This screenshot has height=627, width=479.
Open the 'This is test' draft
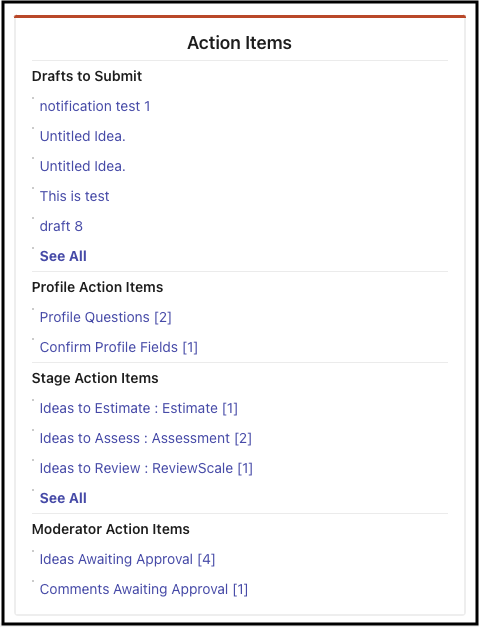74,196
